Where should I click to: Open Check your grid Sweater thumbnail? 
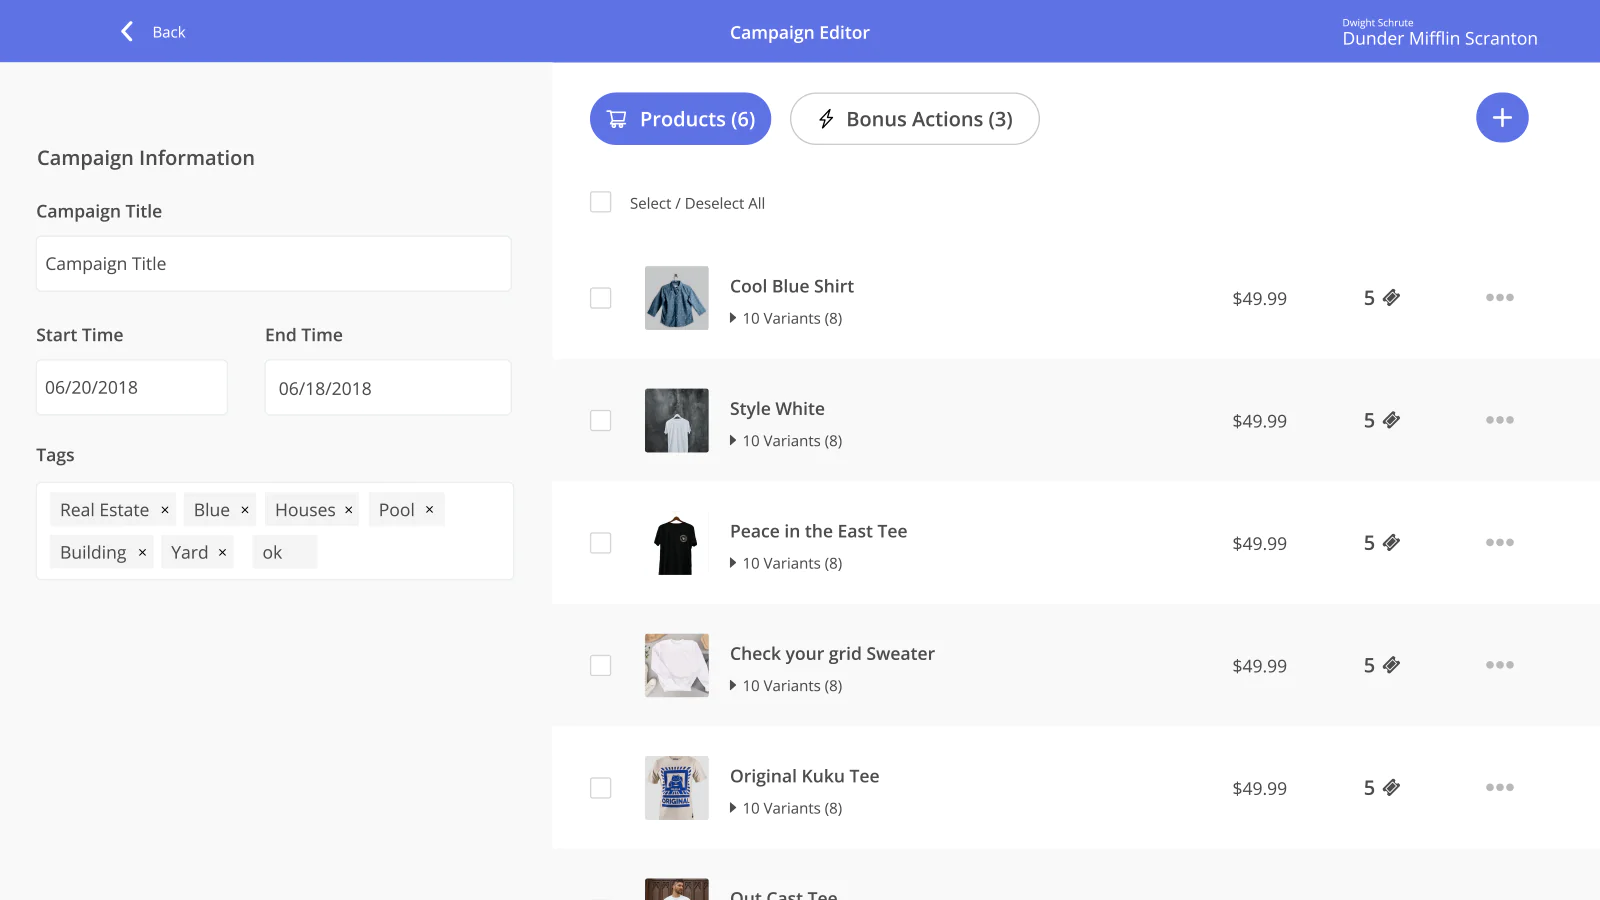[677, 665]
